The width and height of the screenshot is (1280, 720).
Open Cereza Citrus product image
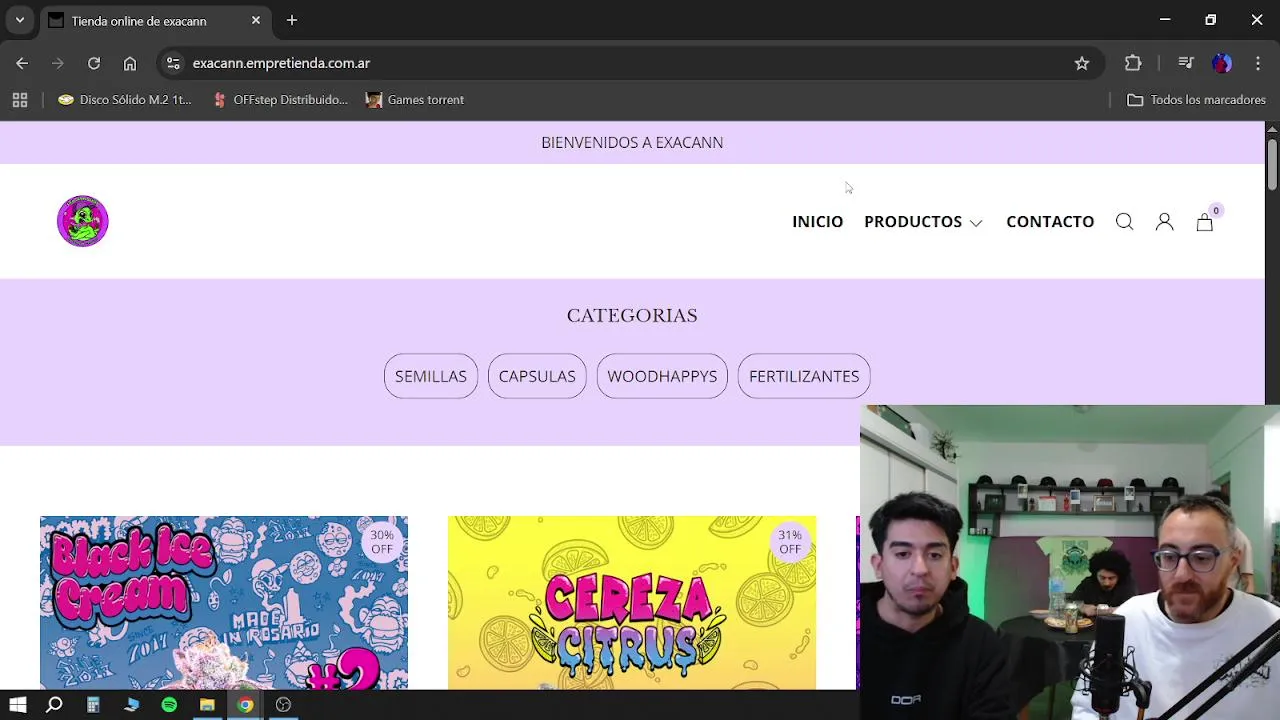(x=632, y=603)
